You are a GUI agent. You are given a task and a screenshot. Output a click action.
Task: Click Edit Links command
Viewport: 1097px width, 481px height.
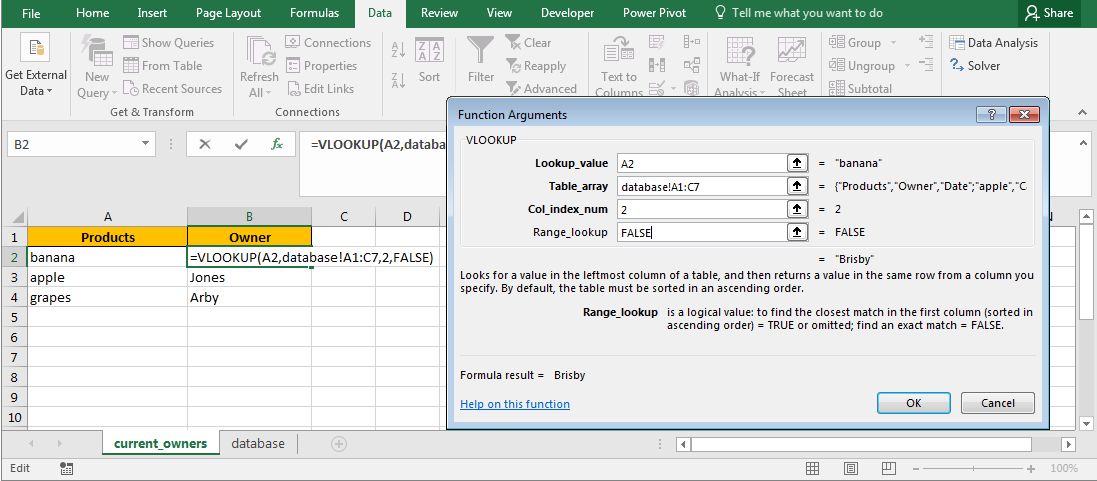point(320,89)
